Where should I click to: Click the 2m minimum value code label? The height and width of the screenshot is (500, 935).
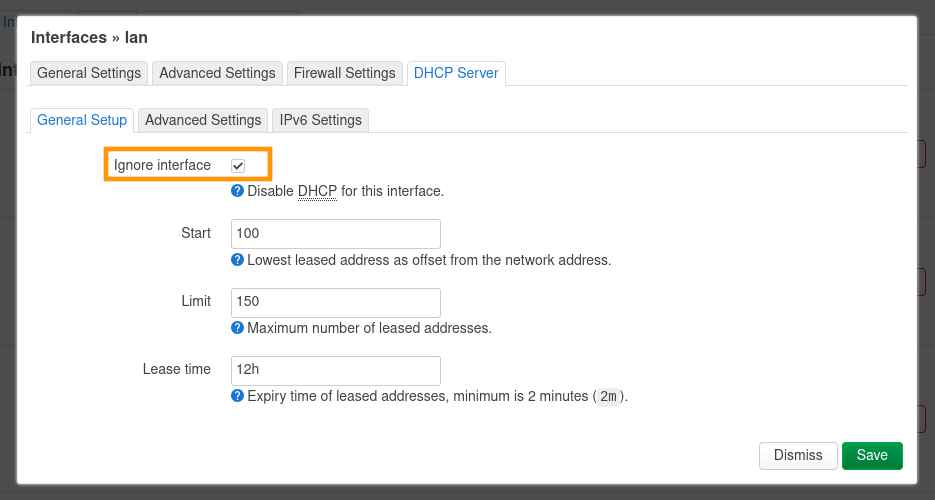[x=608, y=397]
